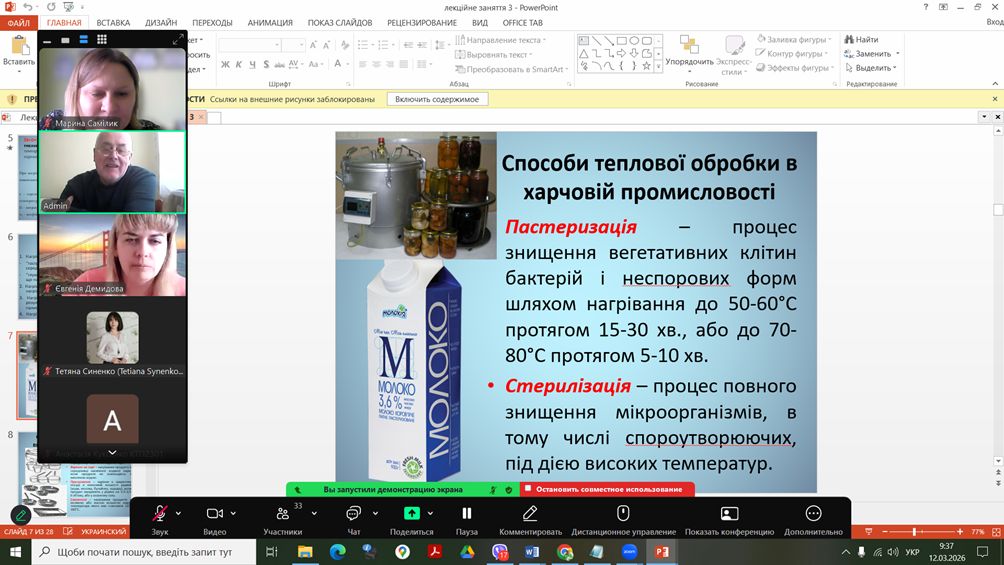Click the Показать конференцию icon
This screenshot has height=565, width=1004.
tap(729, 513)
